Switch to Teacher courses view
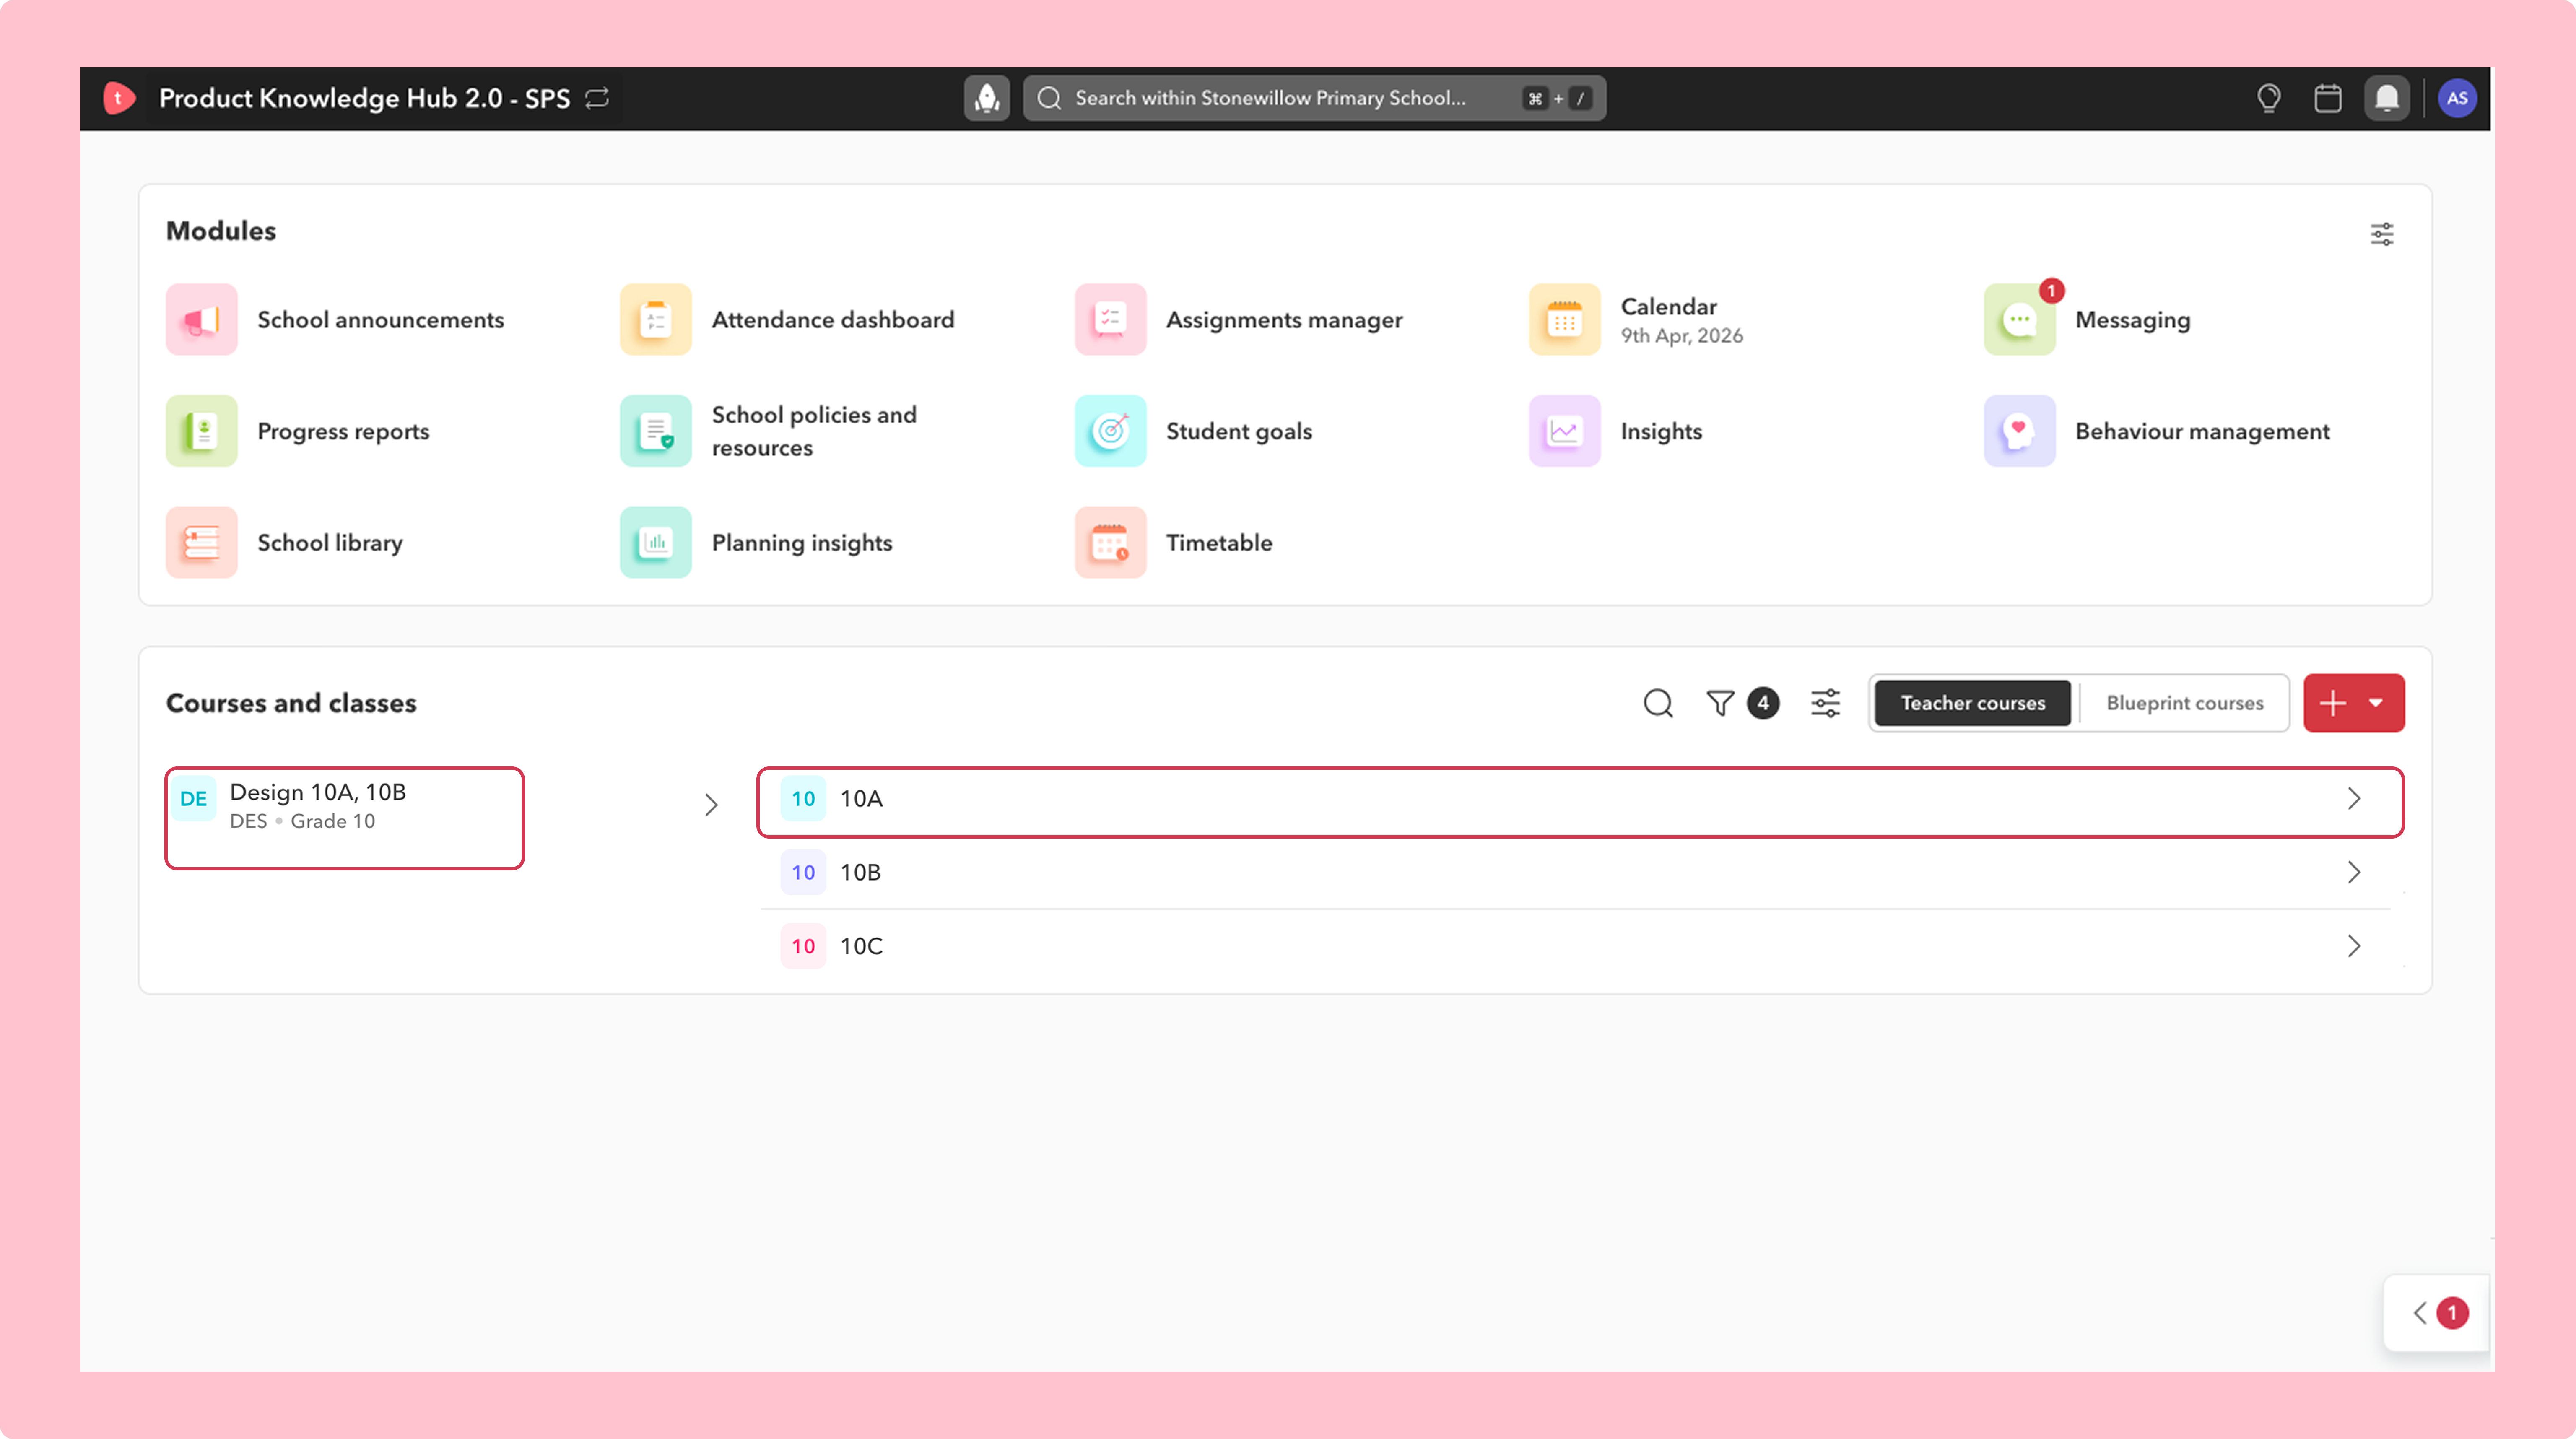 [1973, 703]
